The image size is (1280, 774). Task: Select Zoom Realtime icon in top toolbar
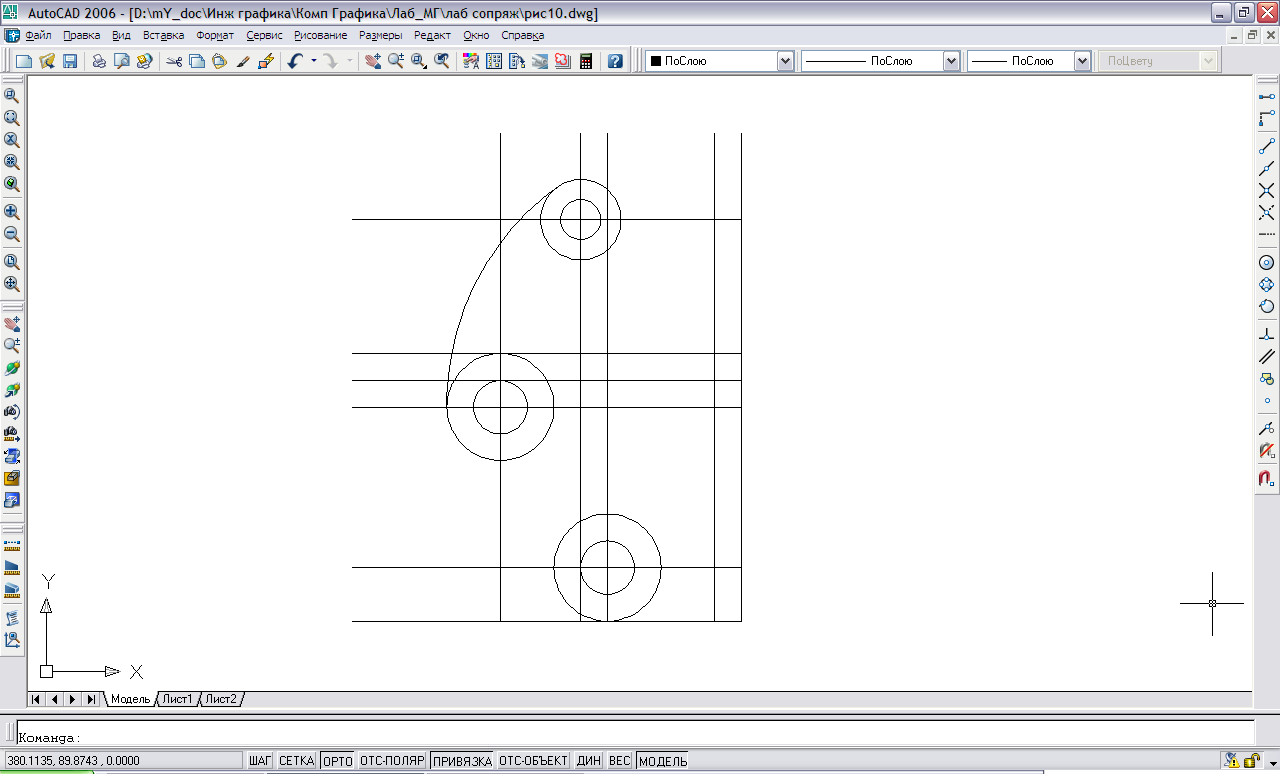[x=396, y=61]
